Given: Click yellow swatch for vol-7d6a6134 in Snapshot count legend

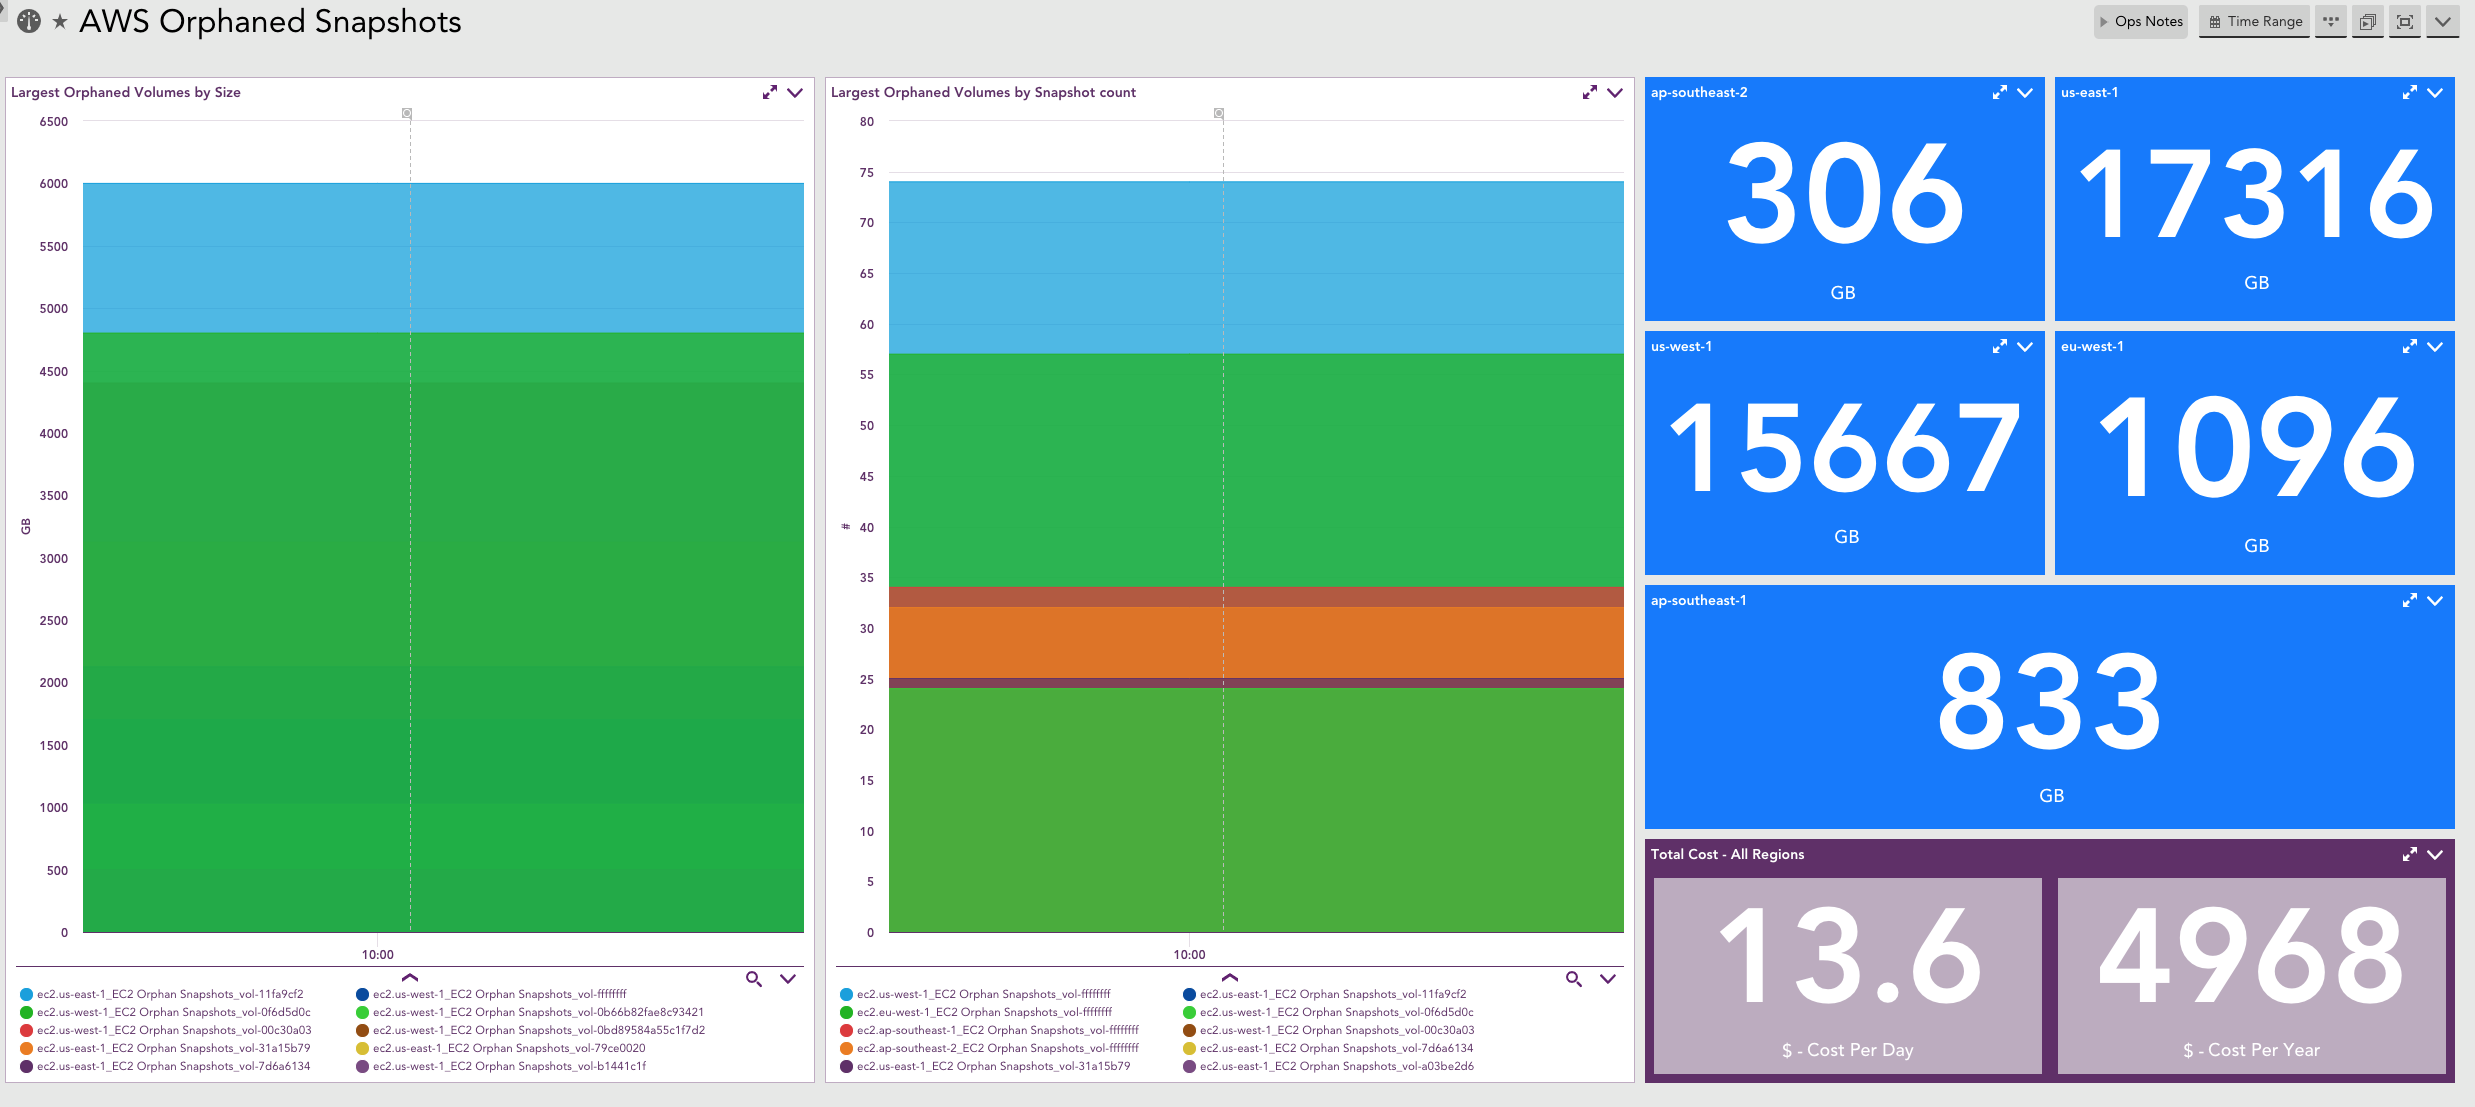Looking at the screenshot, I should tap(1189, 1049).
